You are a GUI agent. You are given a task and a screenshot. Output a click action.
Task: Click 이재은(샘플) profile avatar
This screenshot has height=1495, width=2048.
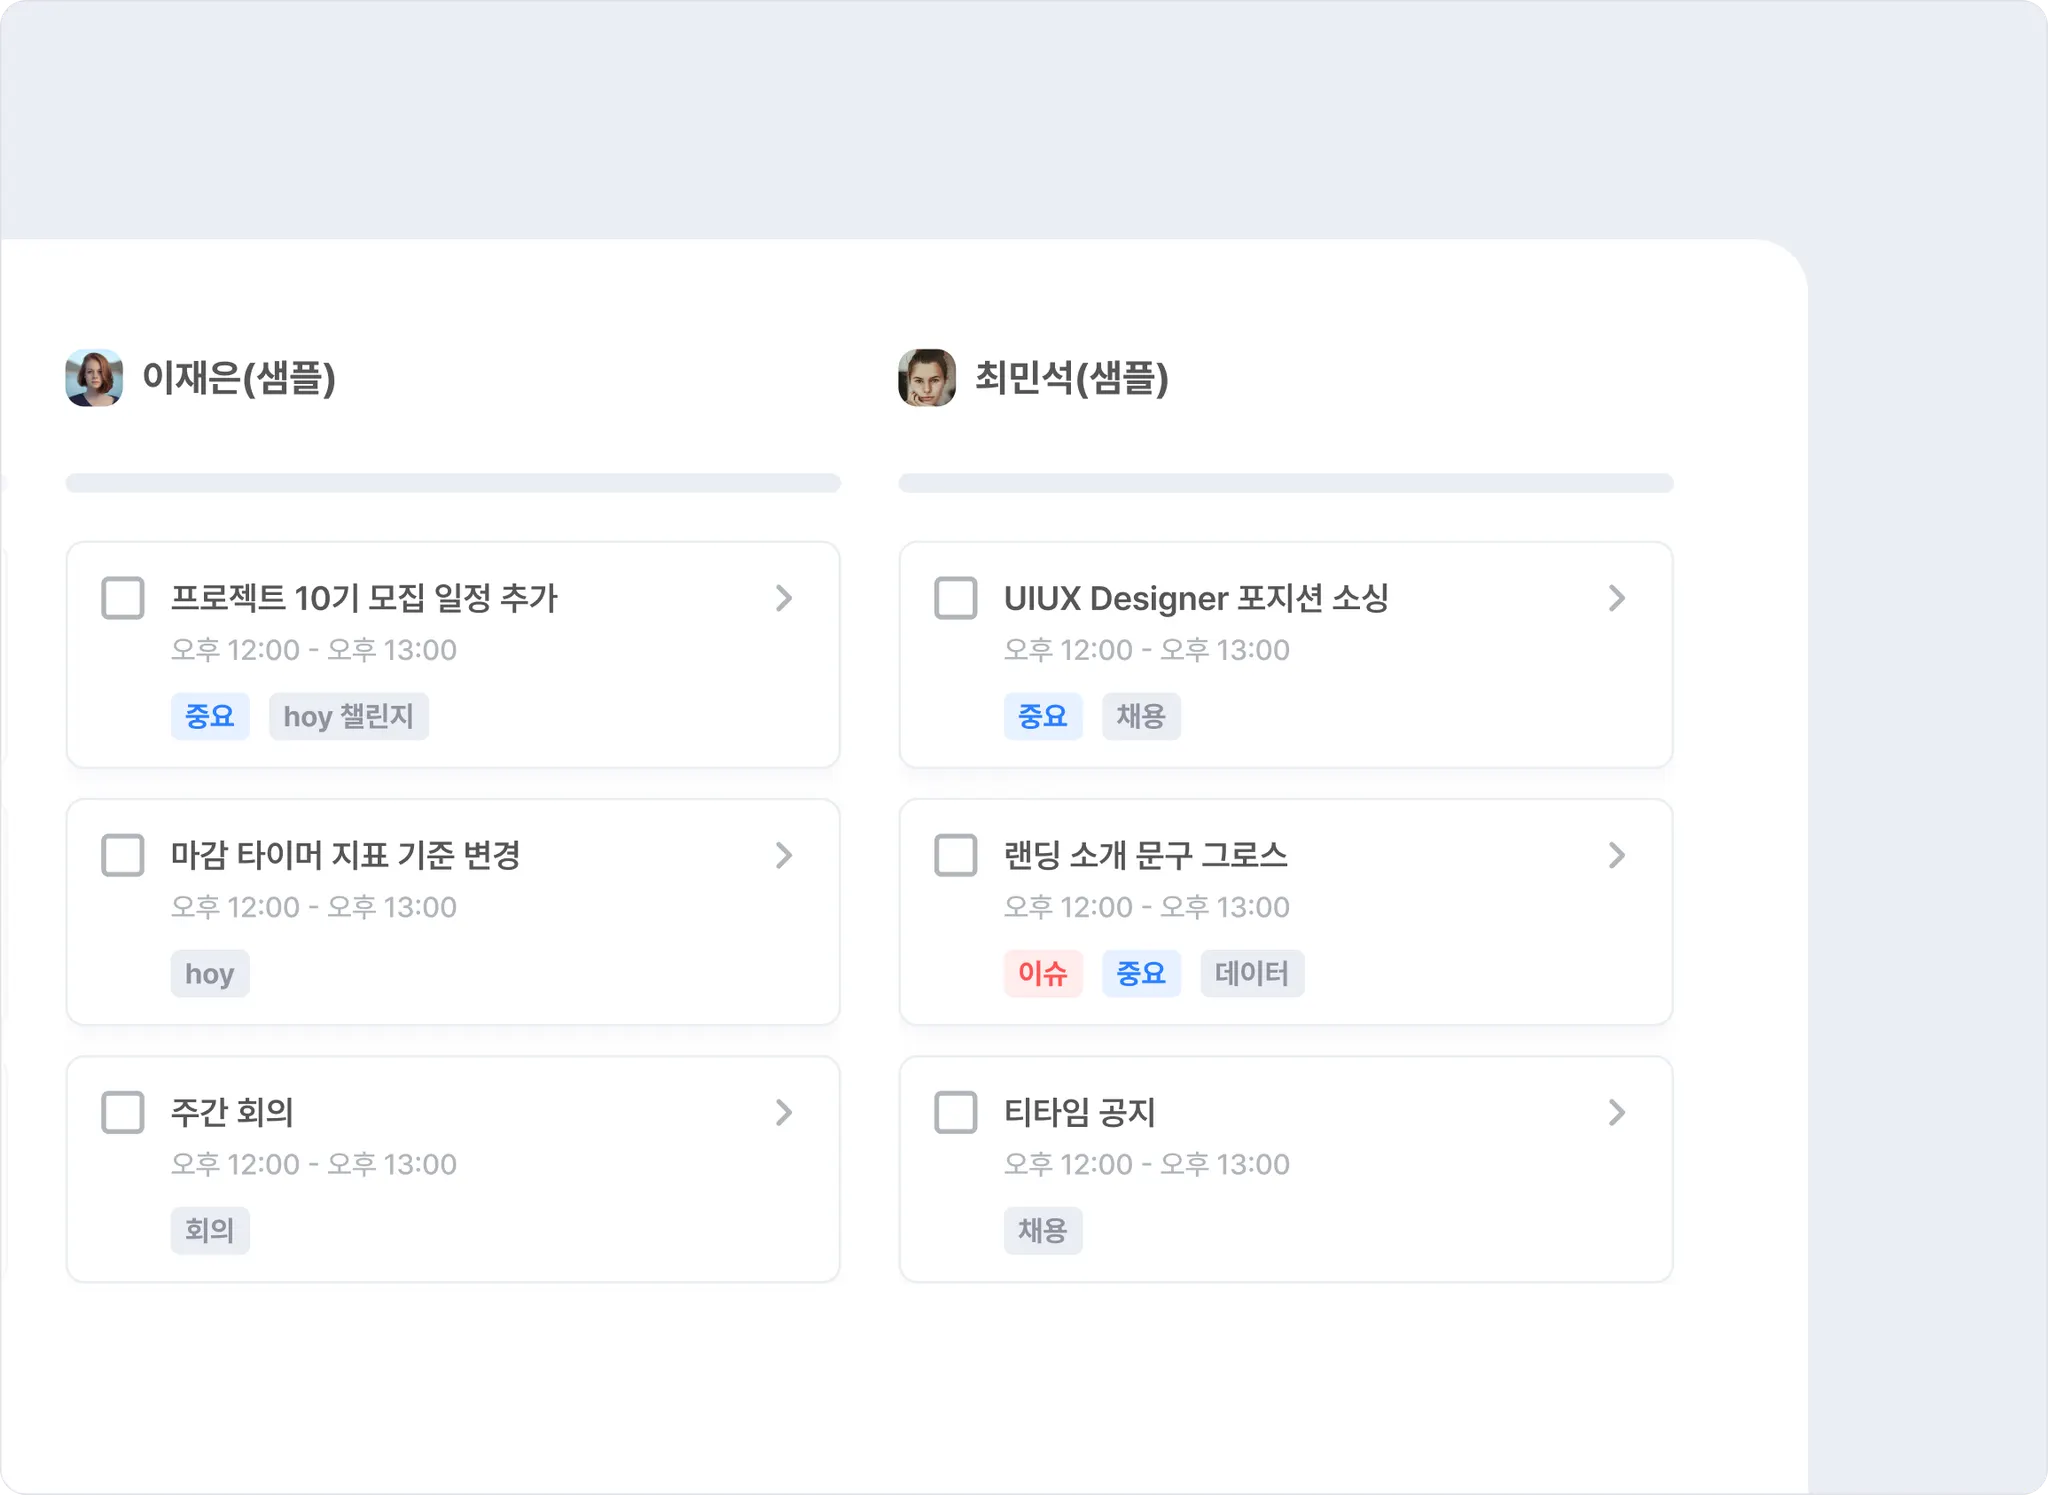click(x=94, y=378)
